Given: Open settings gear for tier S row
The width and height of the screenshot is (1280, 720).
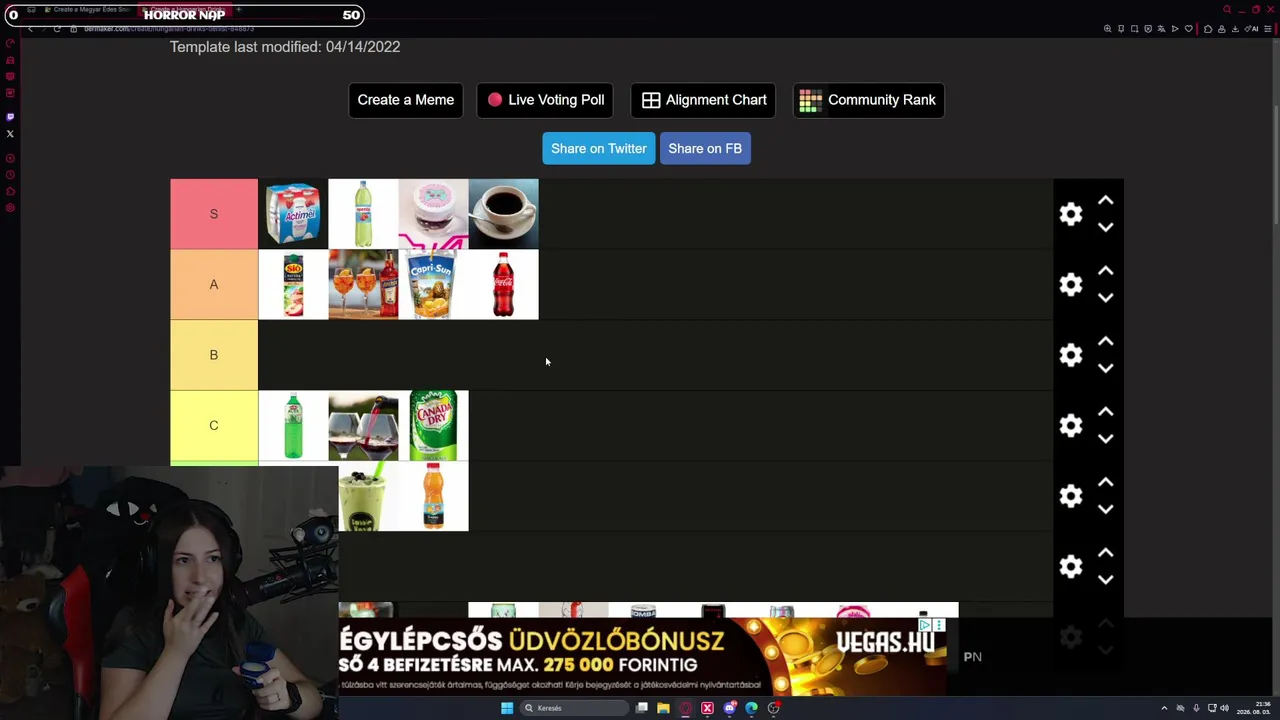Looking at the screenshot, I should [x=1071, y=214].
